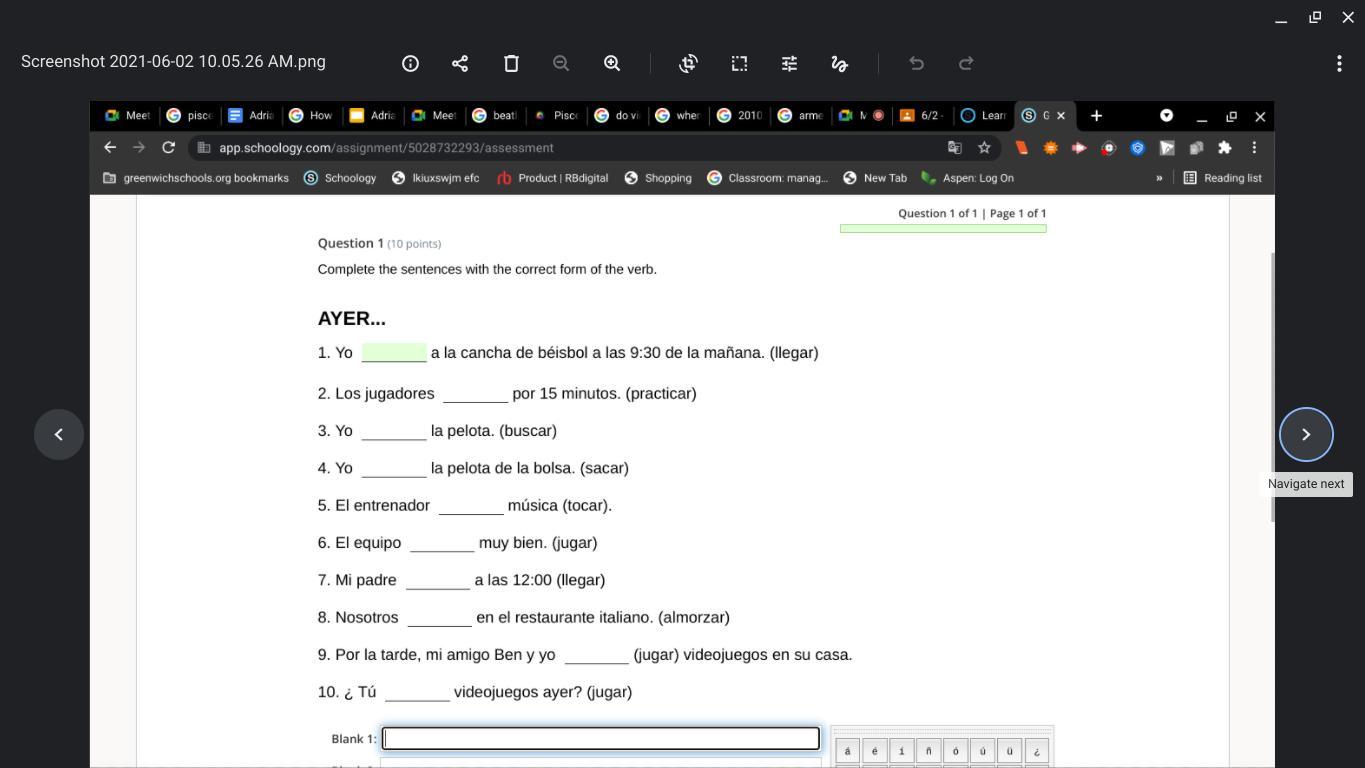Open the Reading list button
Viewport: 1365px width, 768px height.
click(1222, 178)
